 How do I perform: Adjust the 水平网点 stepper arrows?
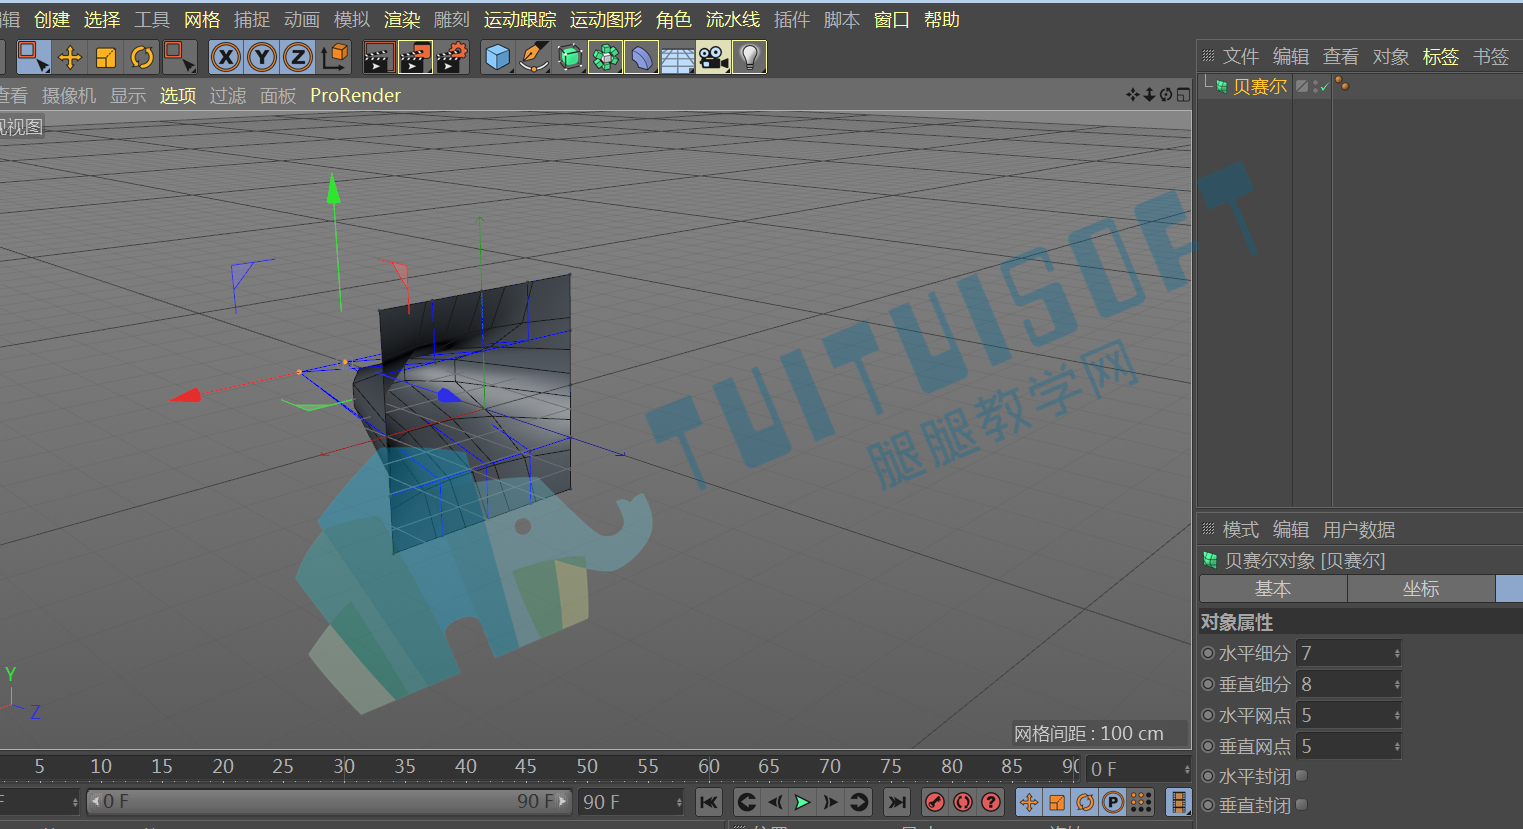point(1397,715)
